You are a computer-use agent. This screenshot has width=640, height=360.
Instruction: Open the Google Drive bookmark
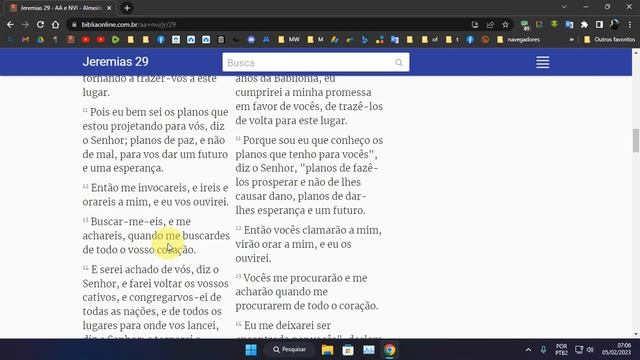tap(40, 40)
